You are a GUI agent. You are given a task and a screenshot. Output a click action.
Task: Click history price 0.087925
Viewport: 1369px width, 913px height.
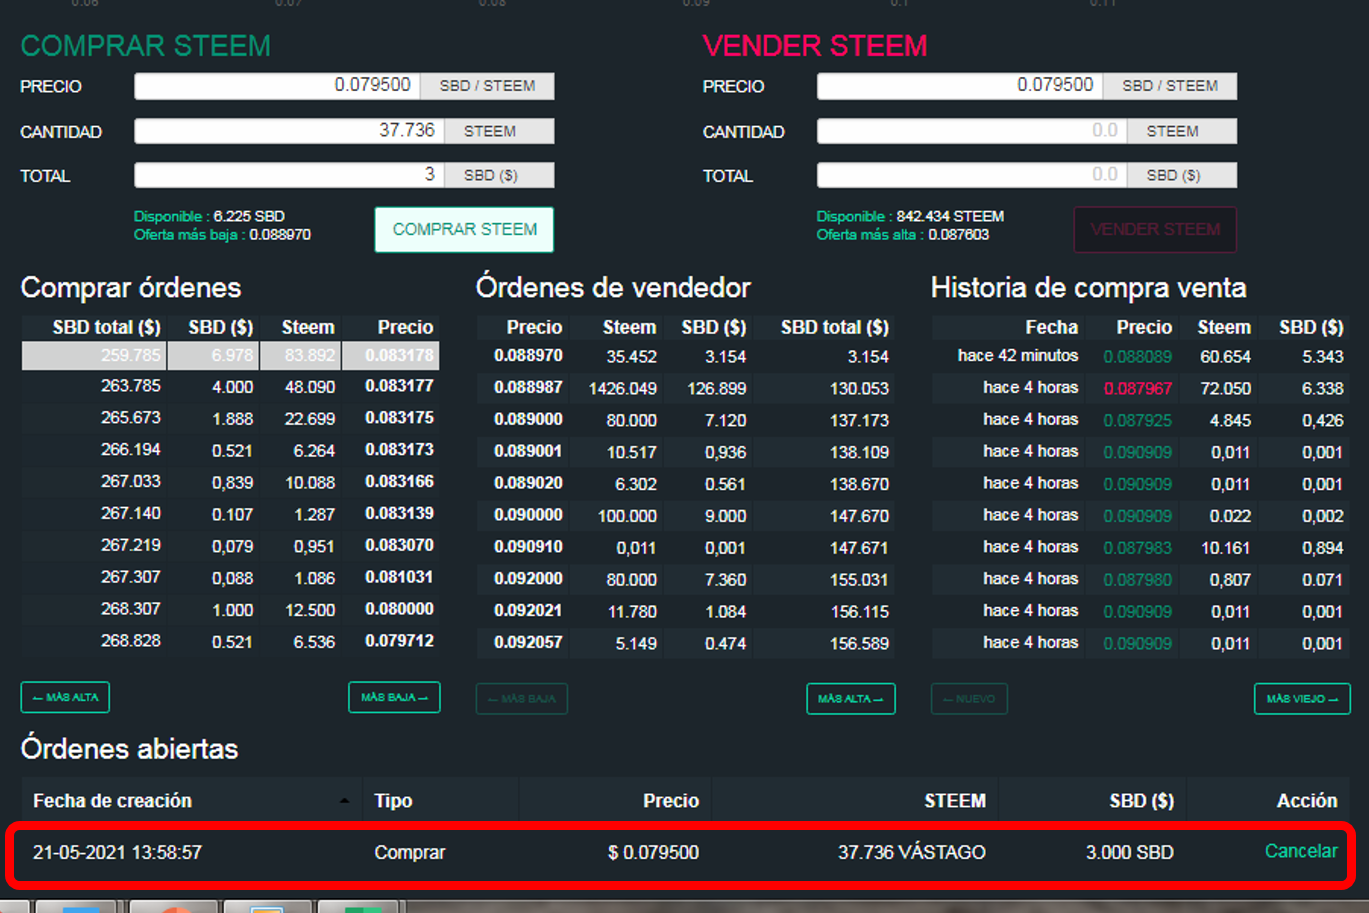[1138, 420]
